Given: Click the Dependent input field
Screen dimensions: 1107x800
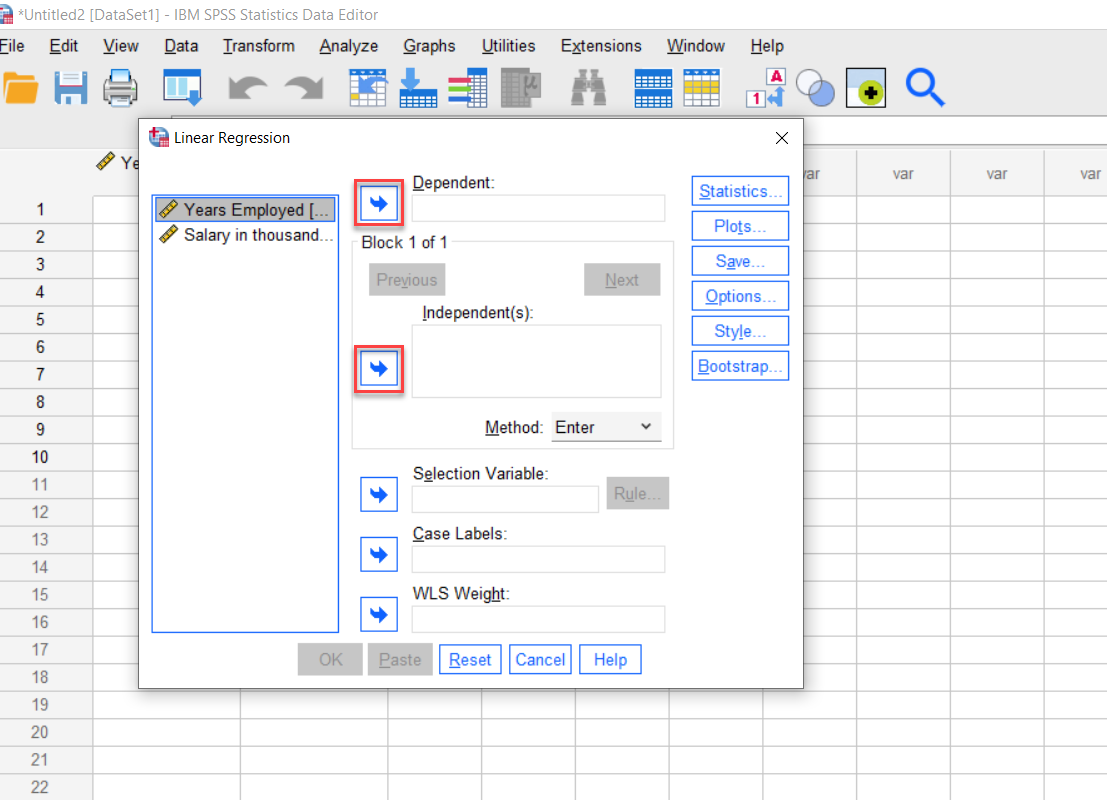Looking at the screenshot, I should (x=538, y=208).
